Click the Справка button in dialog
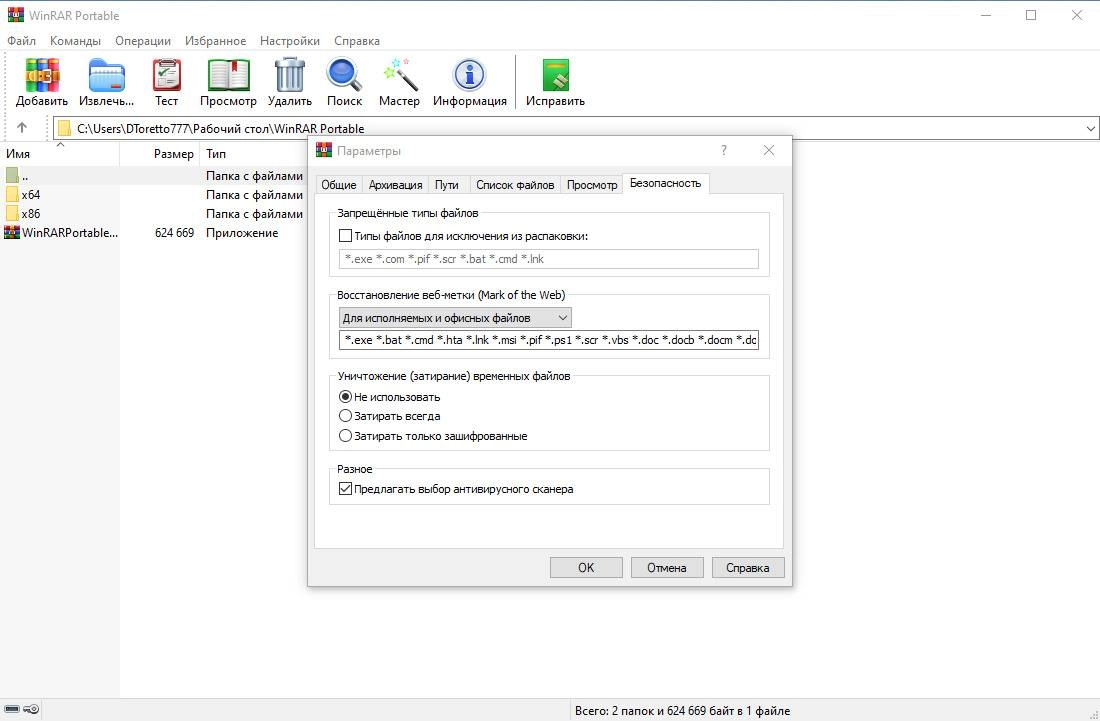Screen dimensions: 1100x721 coord(748,567)
